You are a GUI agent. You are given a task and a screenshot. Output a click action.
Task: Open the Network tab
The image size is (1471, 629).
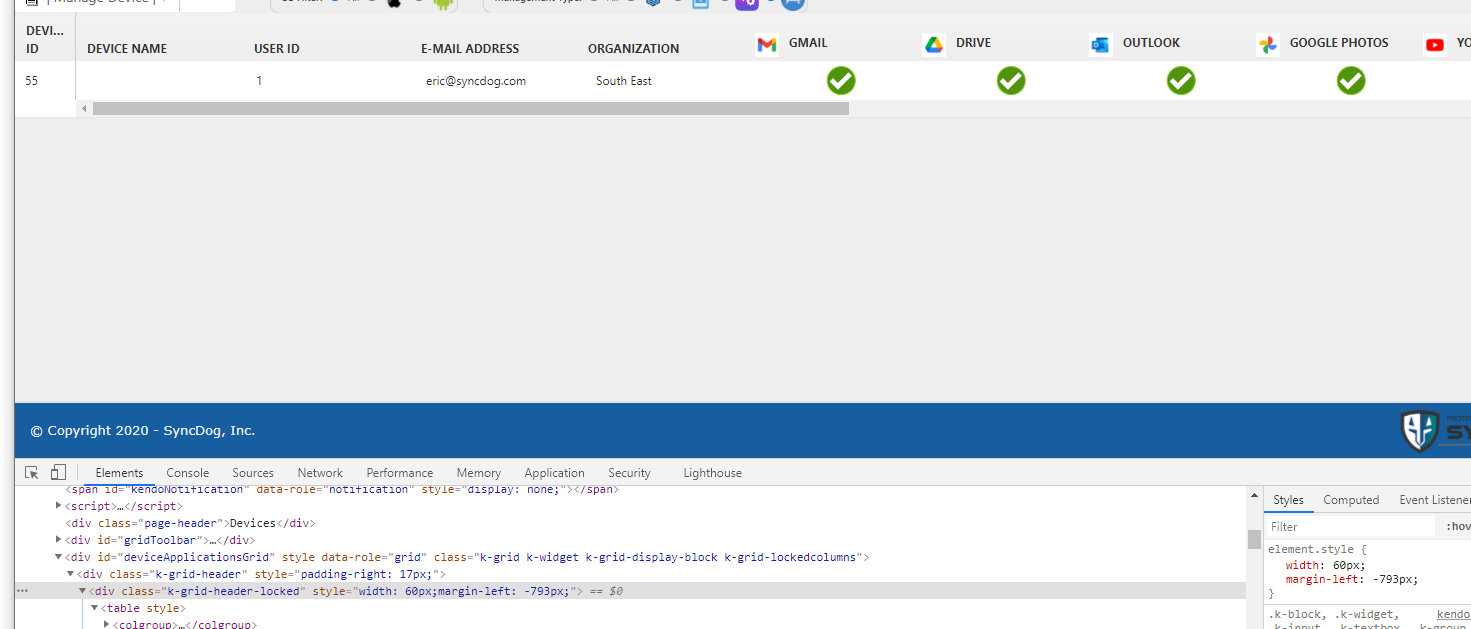320,473
